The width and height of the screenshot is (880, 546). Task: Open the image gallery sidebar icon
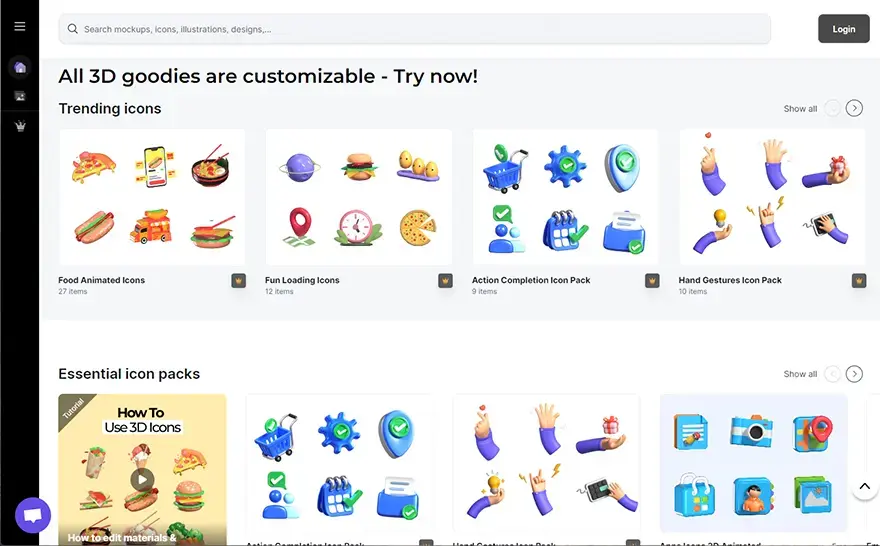pyautogui.click(x=20, y=97)
